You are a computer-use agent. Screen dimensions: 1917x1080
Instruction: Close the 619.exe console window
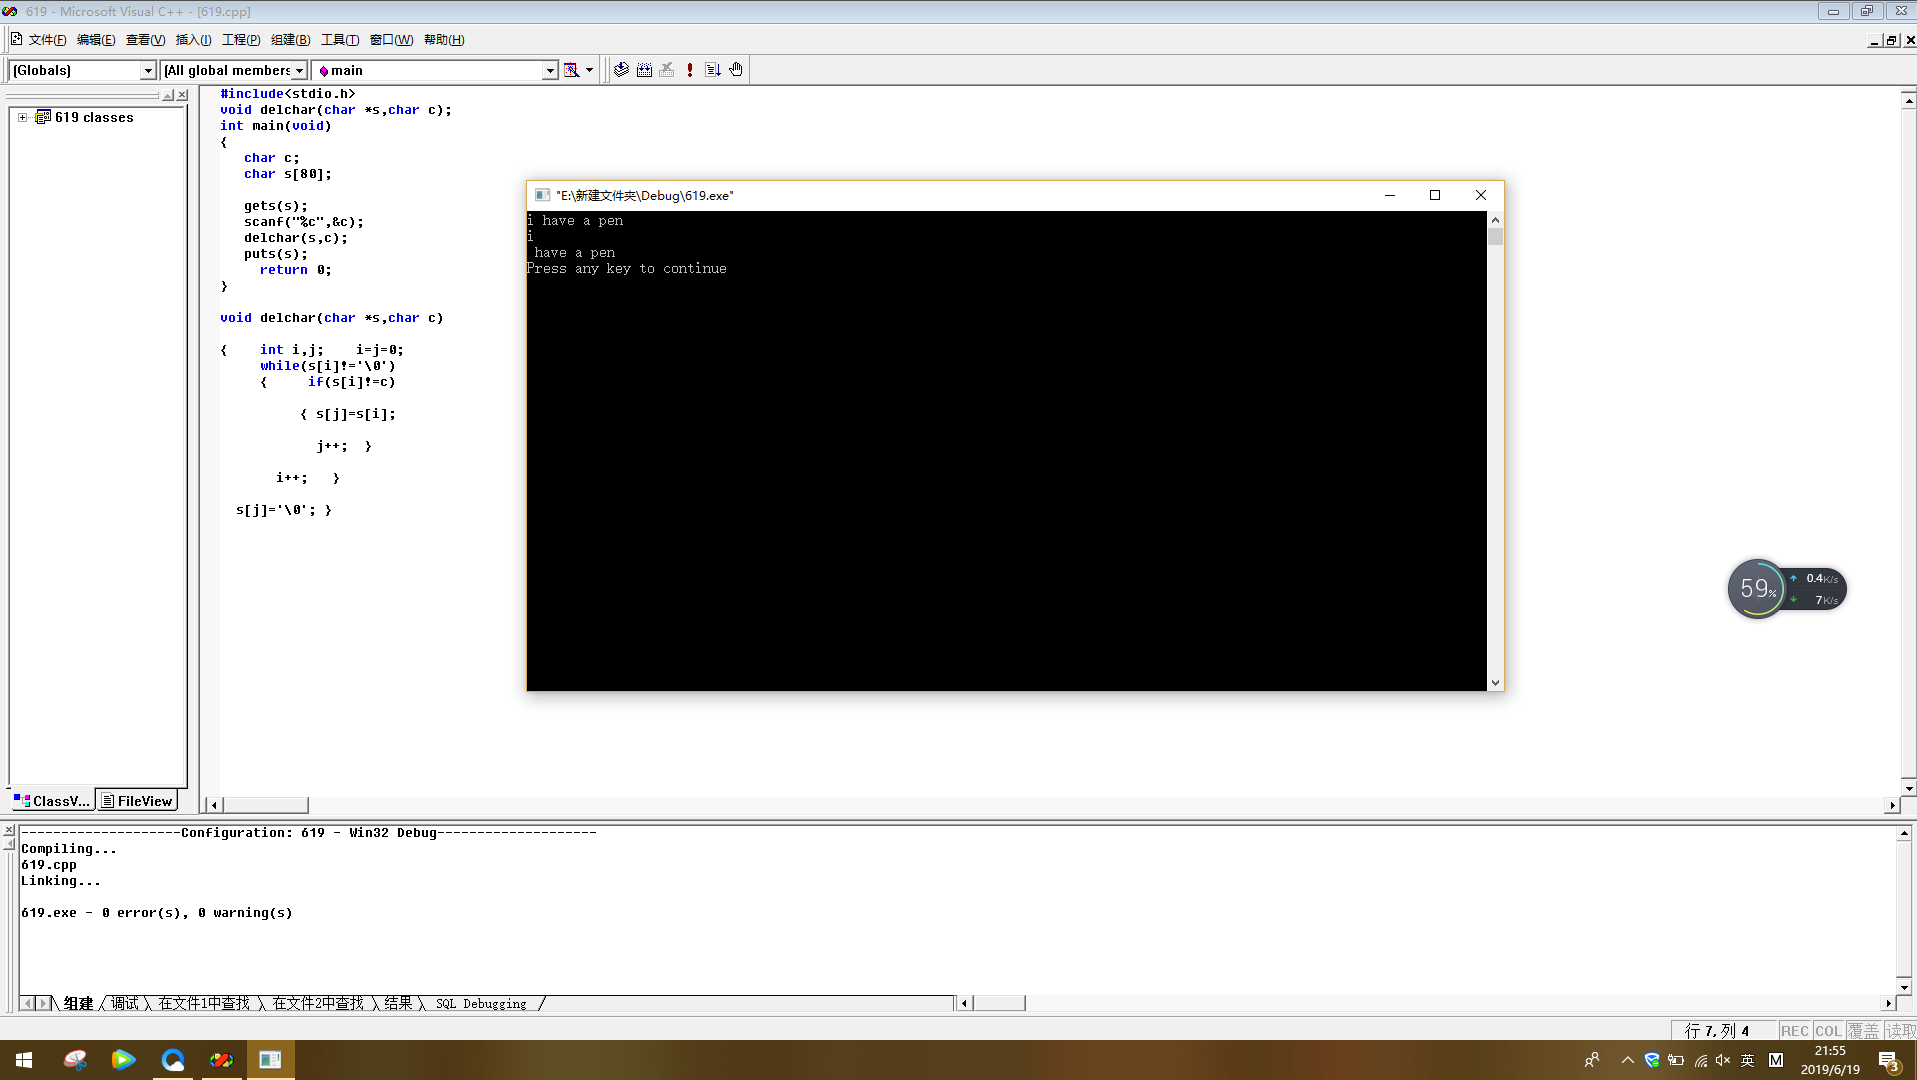pos(1481,195)
